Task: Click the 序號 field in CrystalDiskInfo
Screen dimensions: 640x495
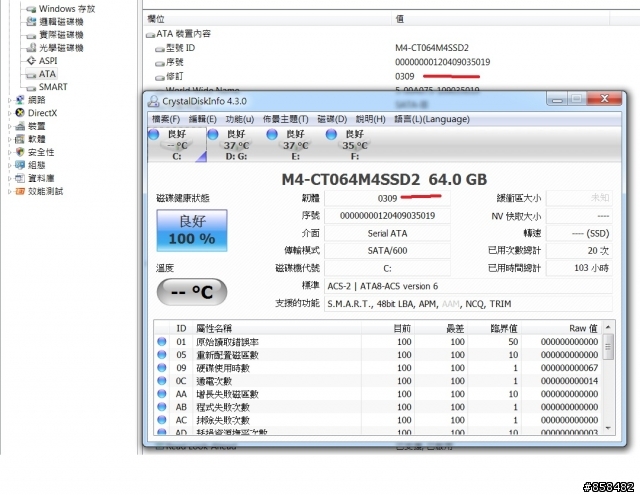Action: tap(387, 216)
